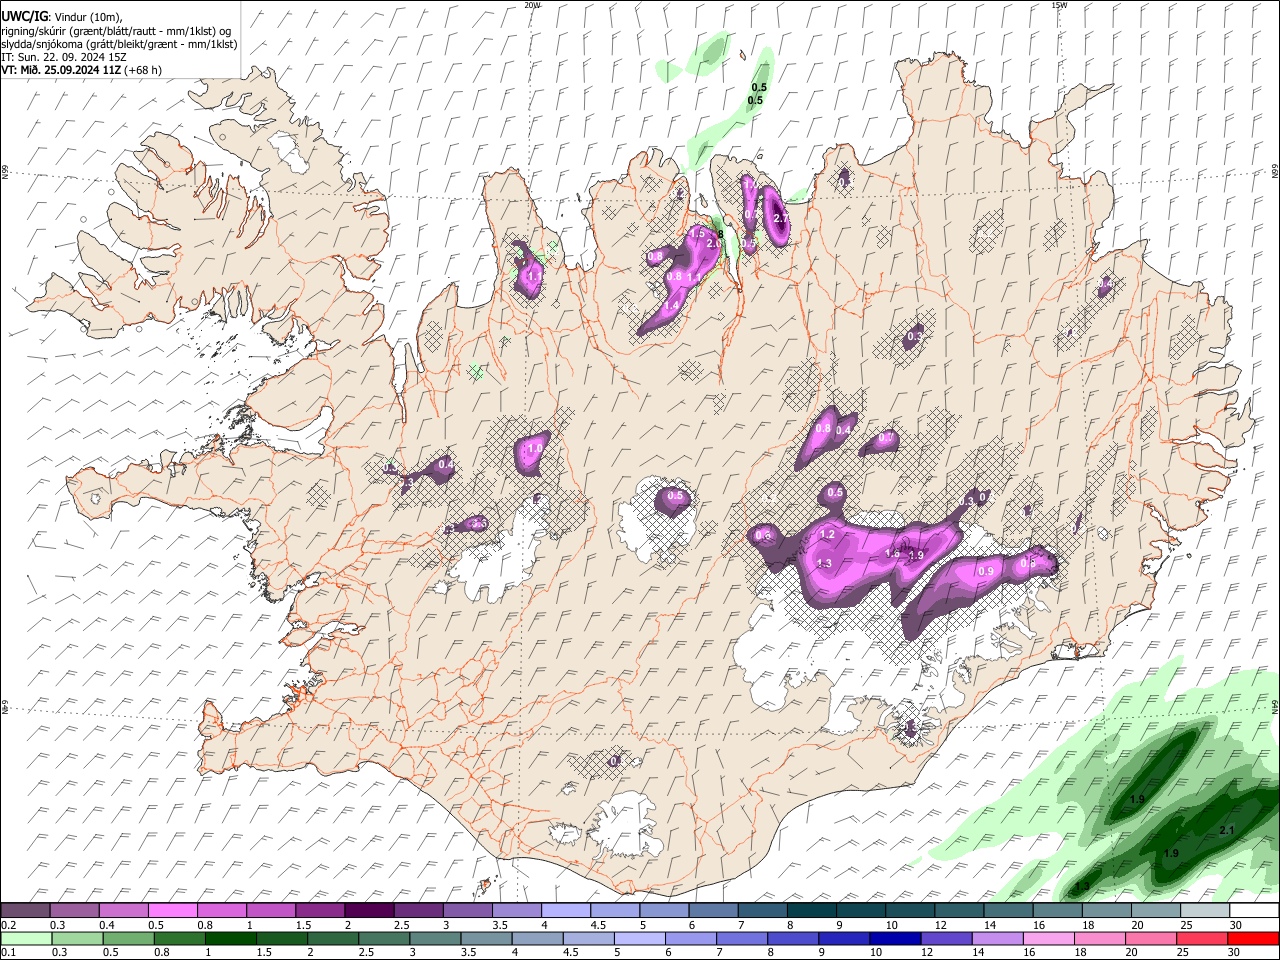1280x960 pixels.
Task: Click the 'UWC/IG: Vindur (10m)' title text
Action: [x=62, y=17]
